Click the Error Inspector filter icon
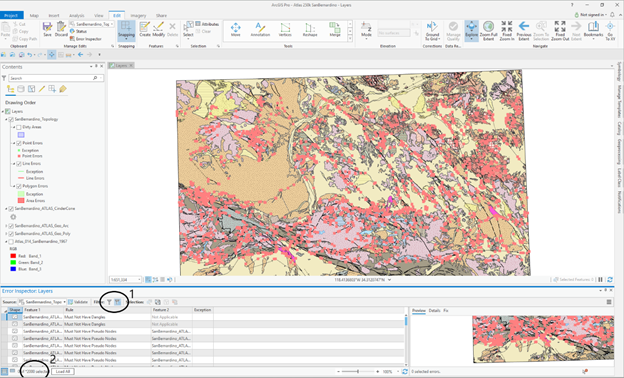Viewport: 624px width, 378px height. point(109,302)
